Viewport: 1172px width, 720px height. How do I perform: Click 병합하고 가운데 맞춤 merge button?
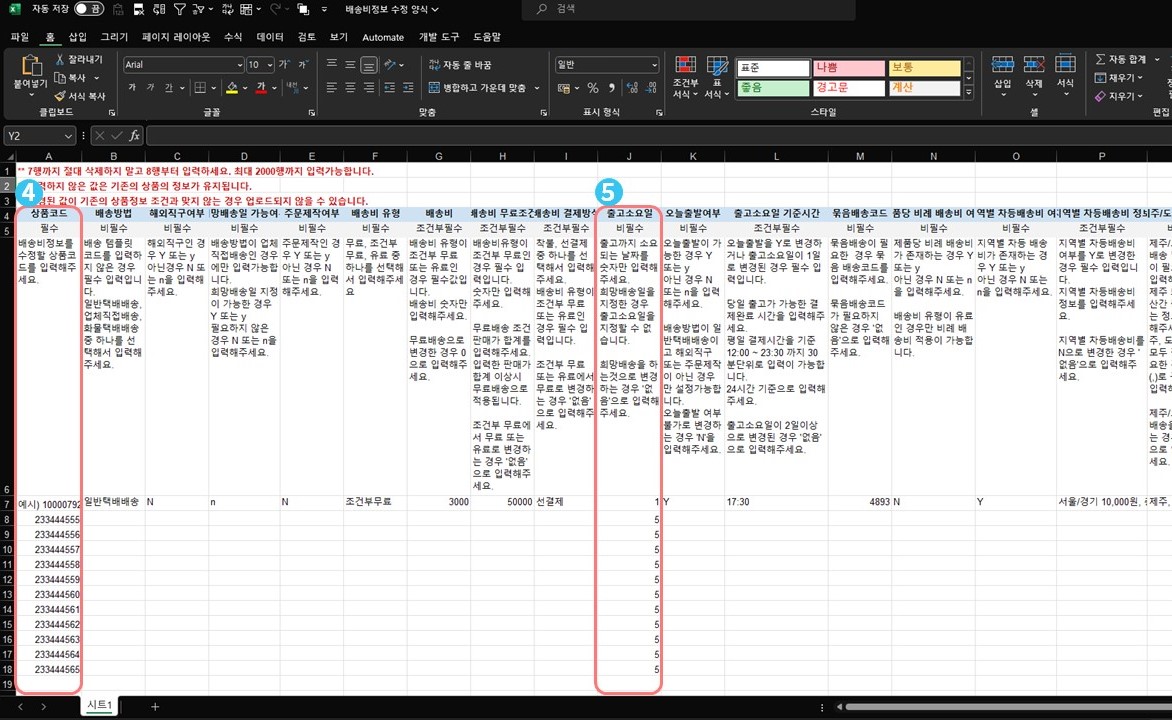click(478, 88)
